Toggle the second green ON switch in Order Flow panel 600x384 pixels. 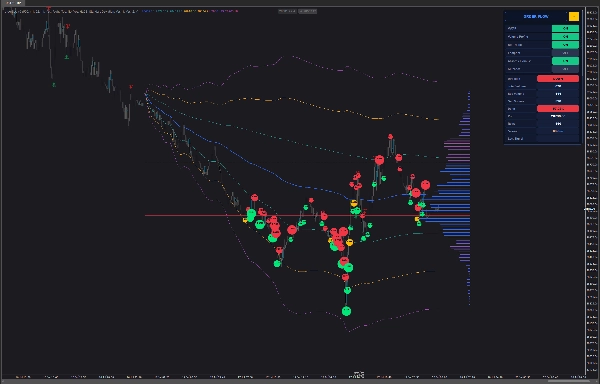click(x=565, y=37)
